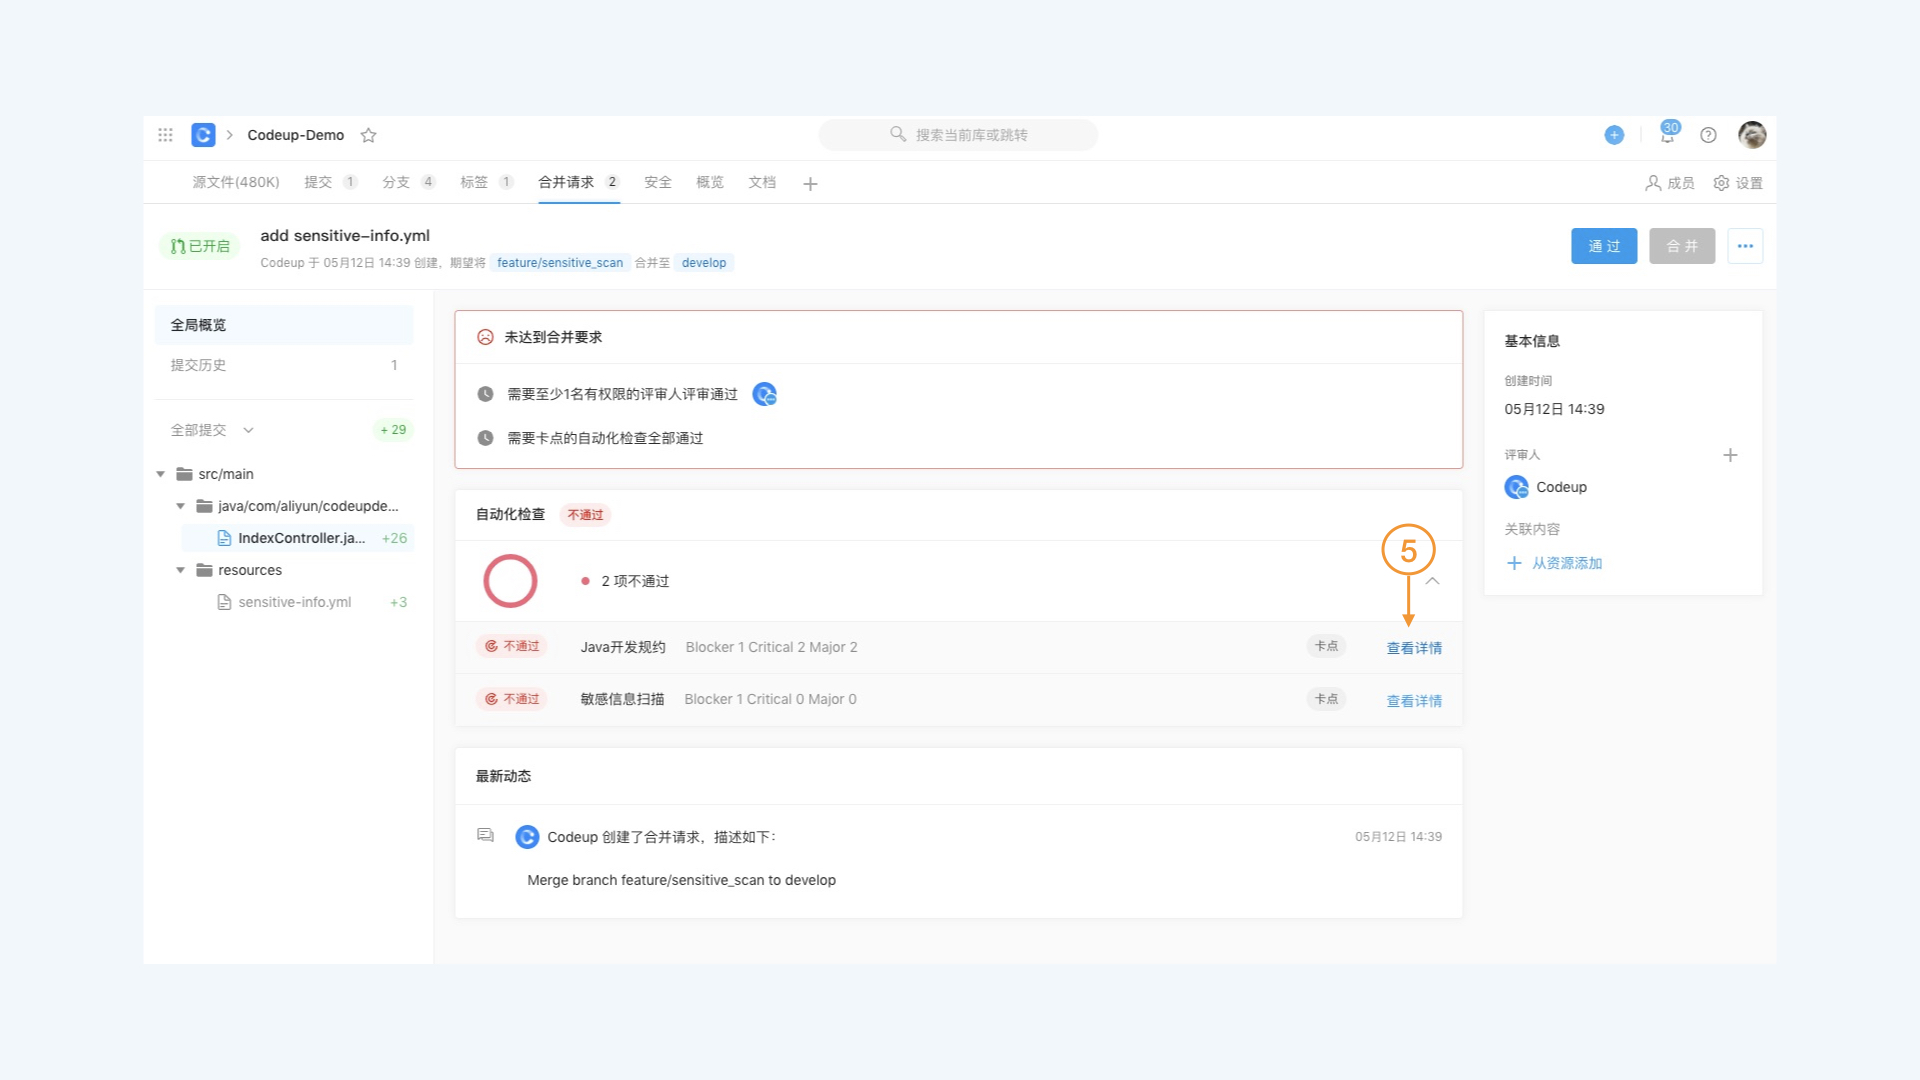
Task: Click the blue plus create icon
Action: point(1614,135)
